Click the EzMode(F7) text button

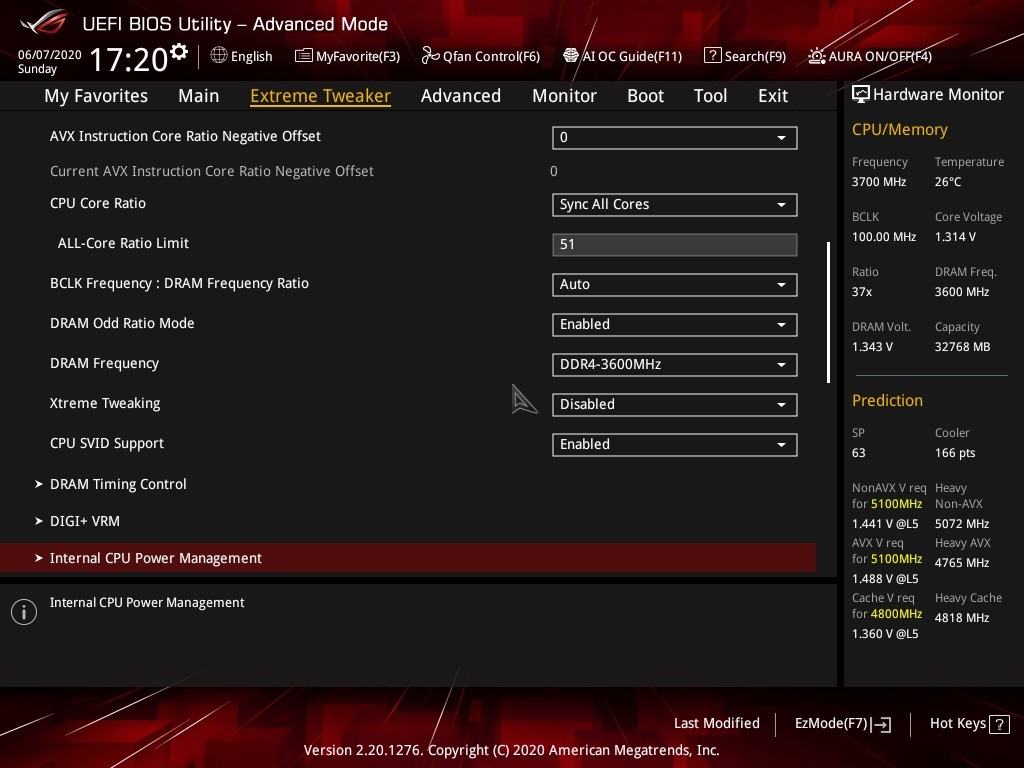click(831, 724)
